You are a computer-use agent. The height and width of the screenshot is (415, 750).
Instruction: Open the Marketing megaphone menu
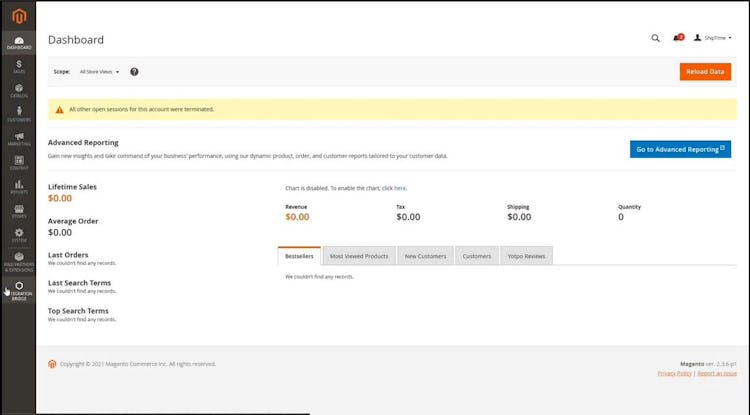point(19,138)
